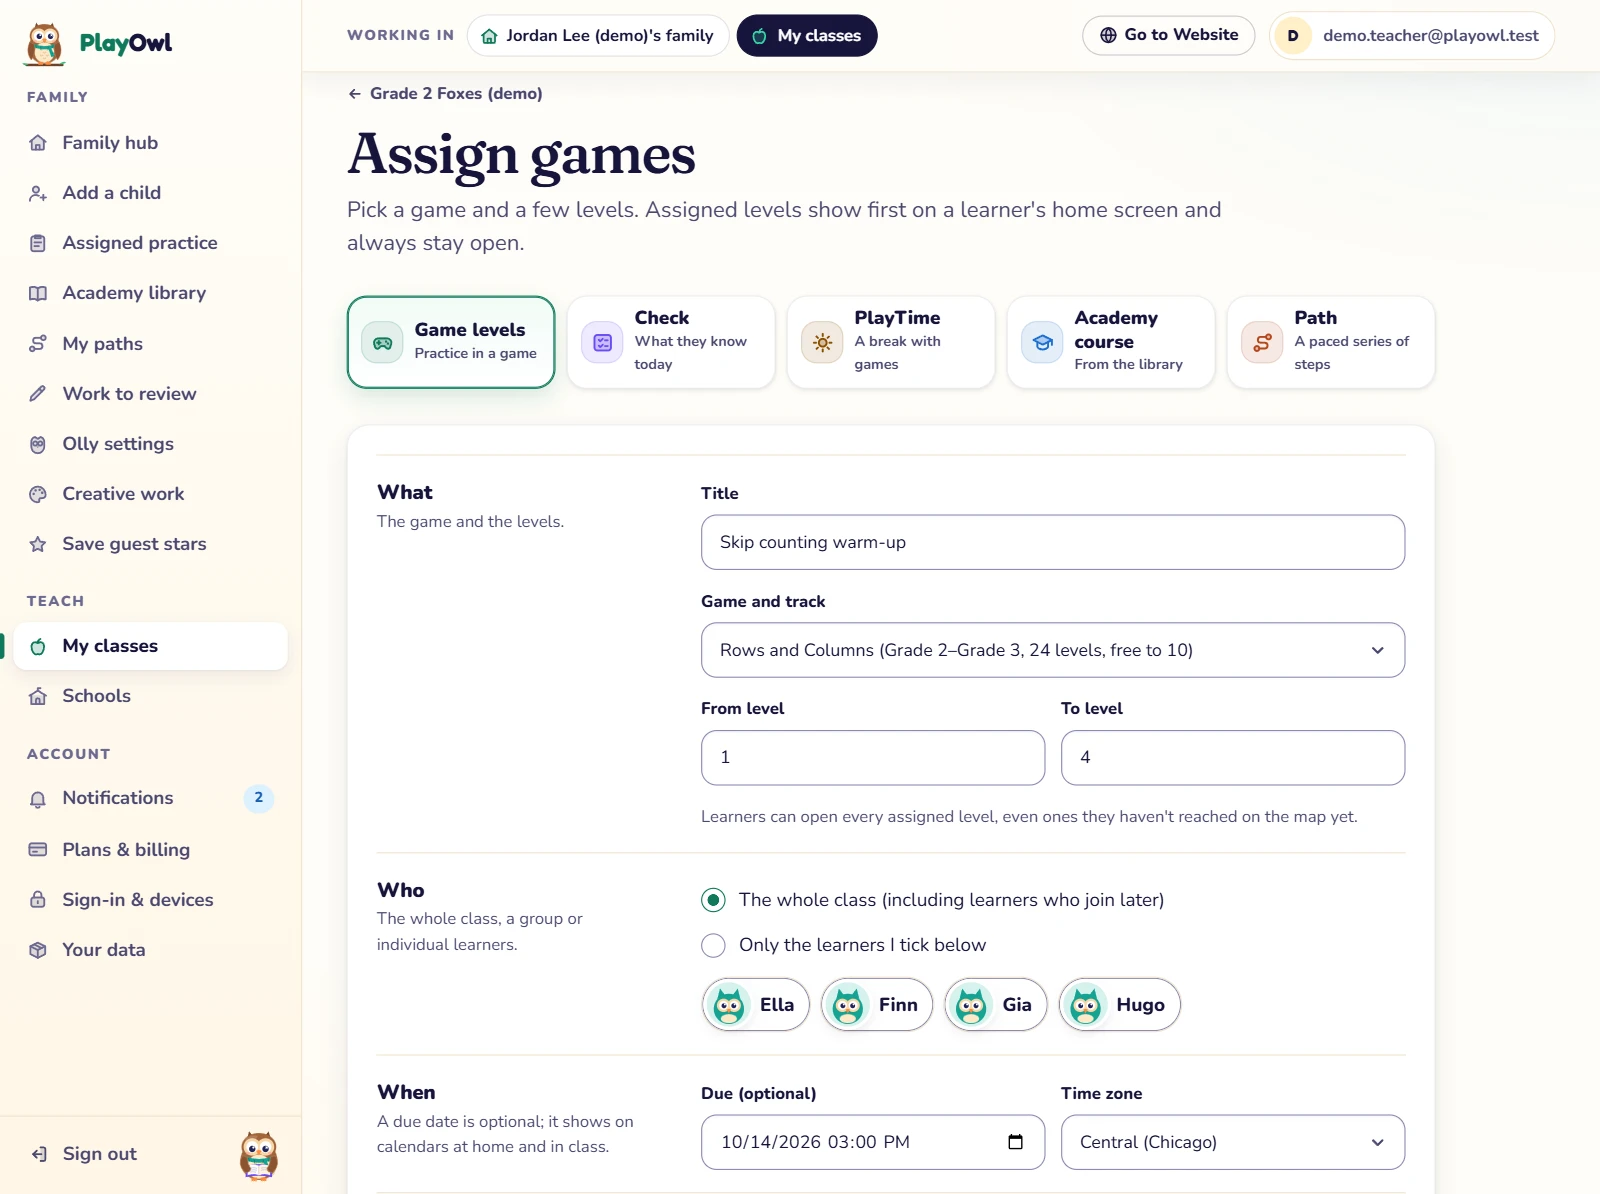Click the My paths route icon
The image size is (1600, 1194).
(38, 344)
